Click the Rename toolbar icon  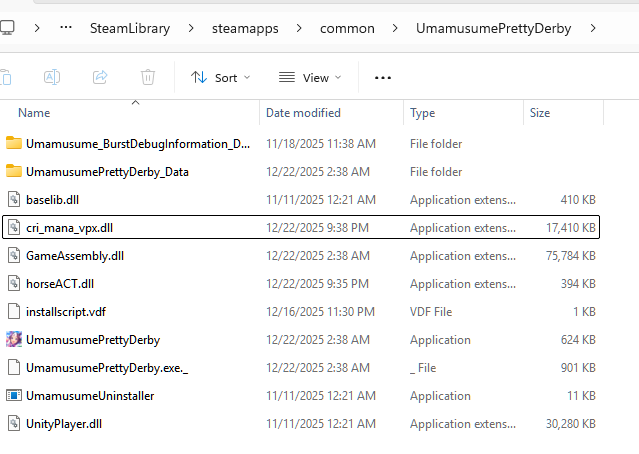(52, 77)
